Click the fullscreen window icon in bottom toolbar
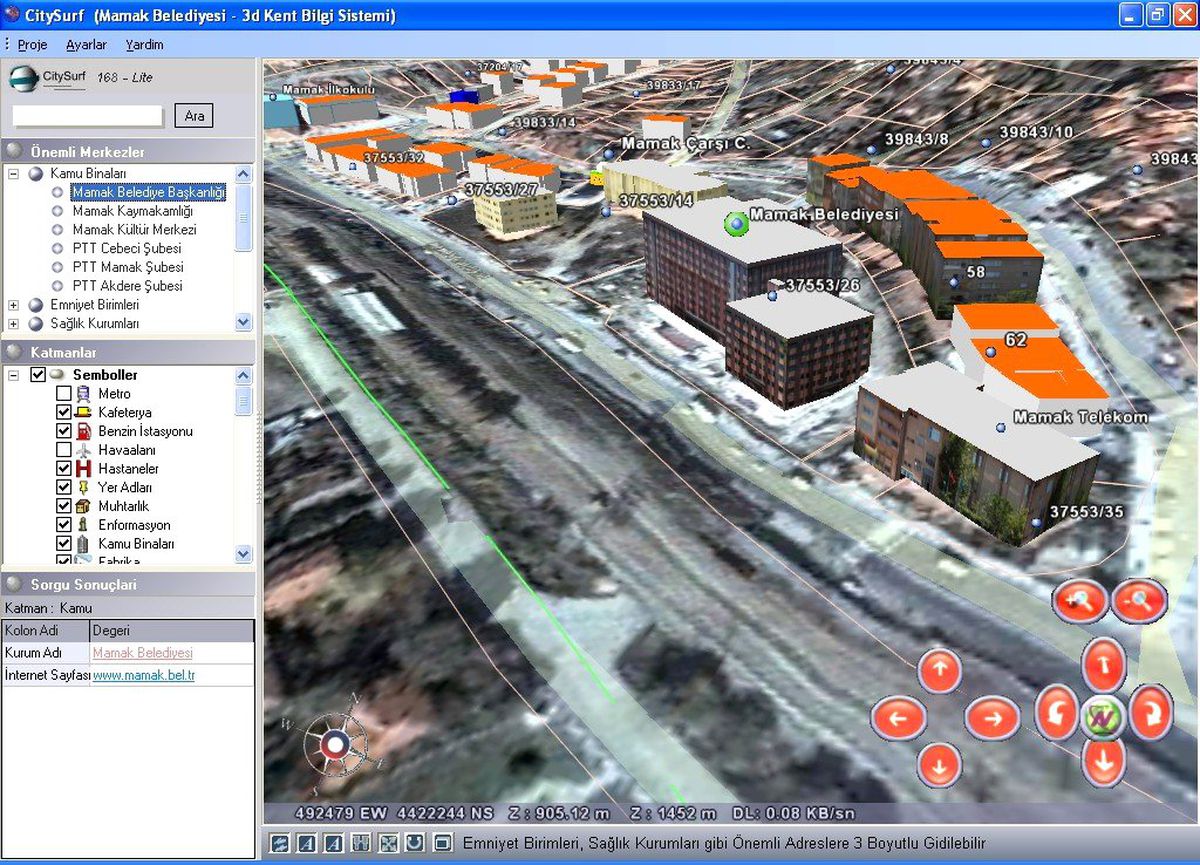1200x865 pixels. coord(443,843)
